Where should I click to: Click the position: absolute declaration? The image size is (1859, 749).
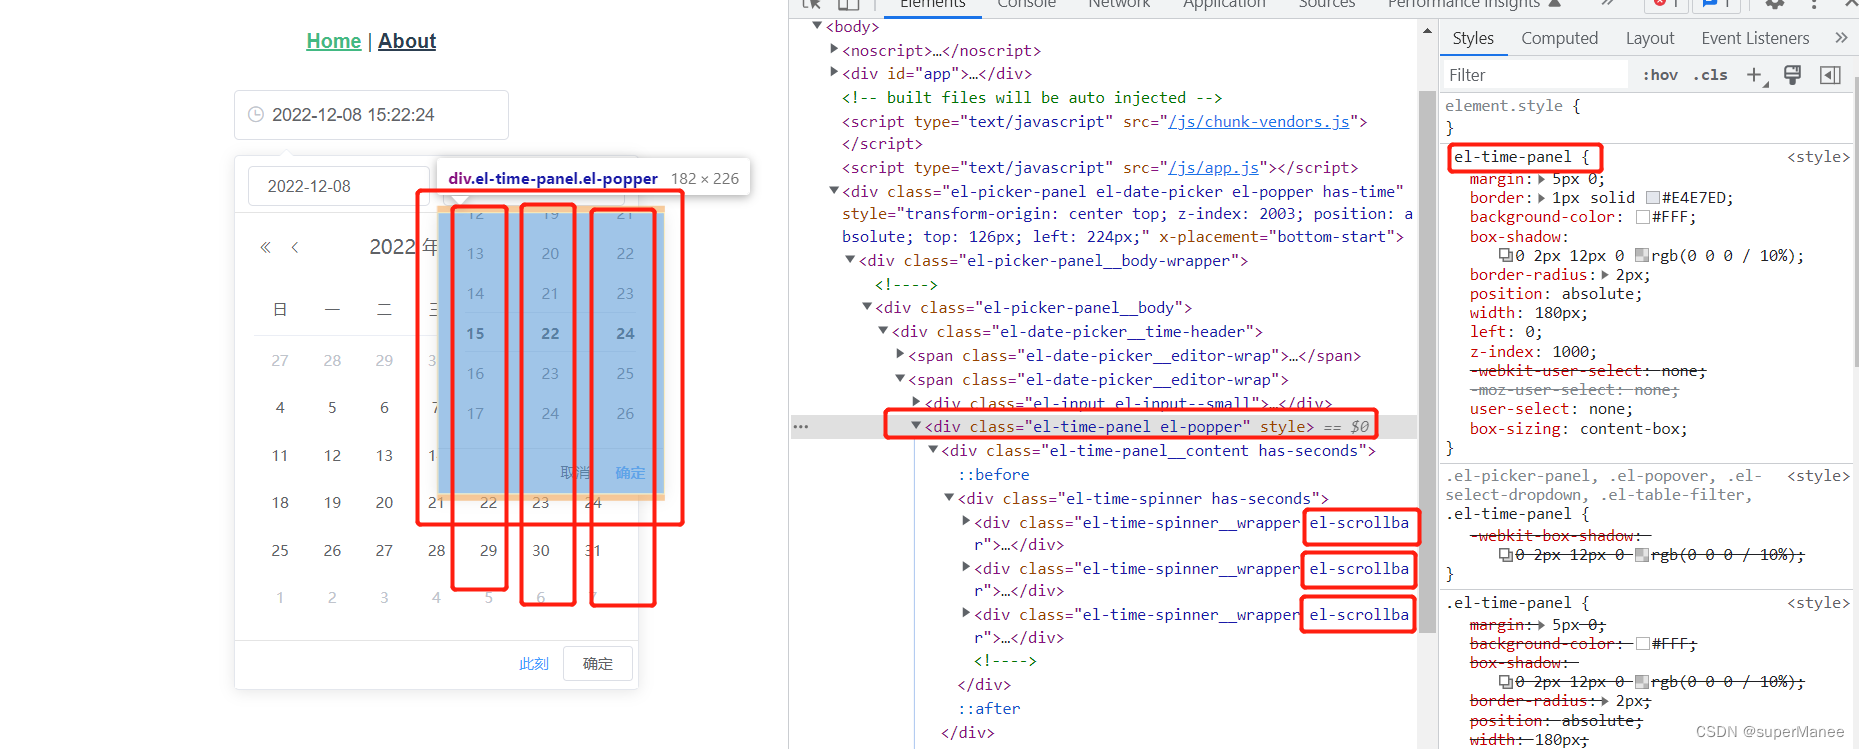tap(1555, 294)
